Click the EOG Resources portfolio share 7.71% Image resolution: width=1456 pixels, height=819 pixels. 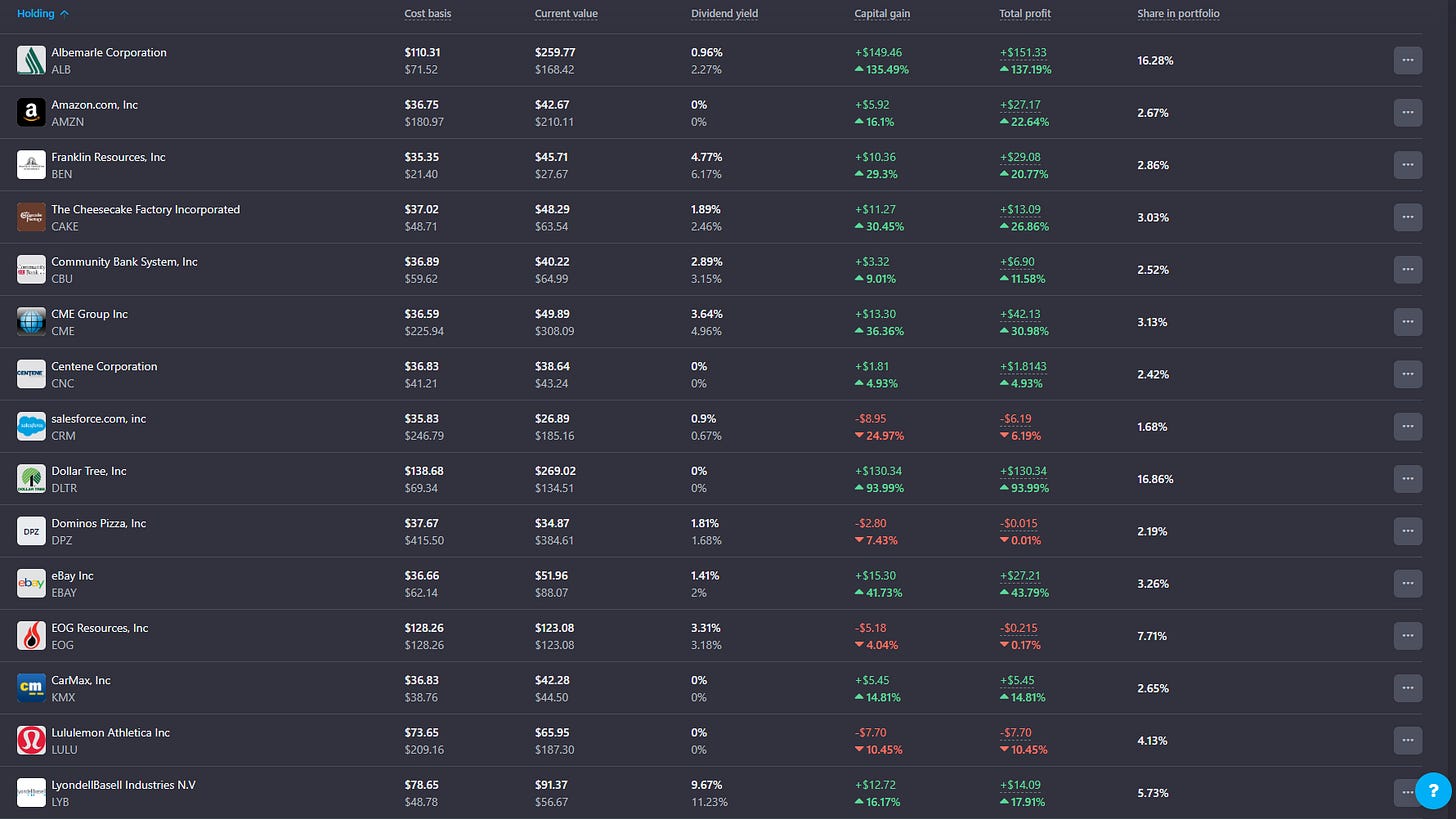[1152, 636]
